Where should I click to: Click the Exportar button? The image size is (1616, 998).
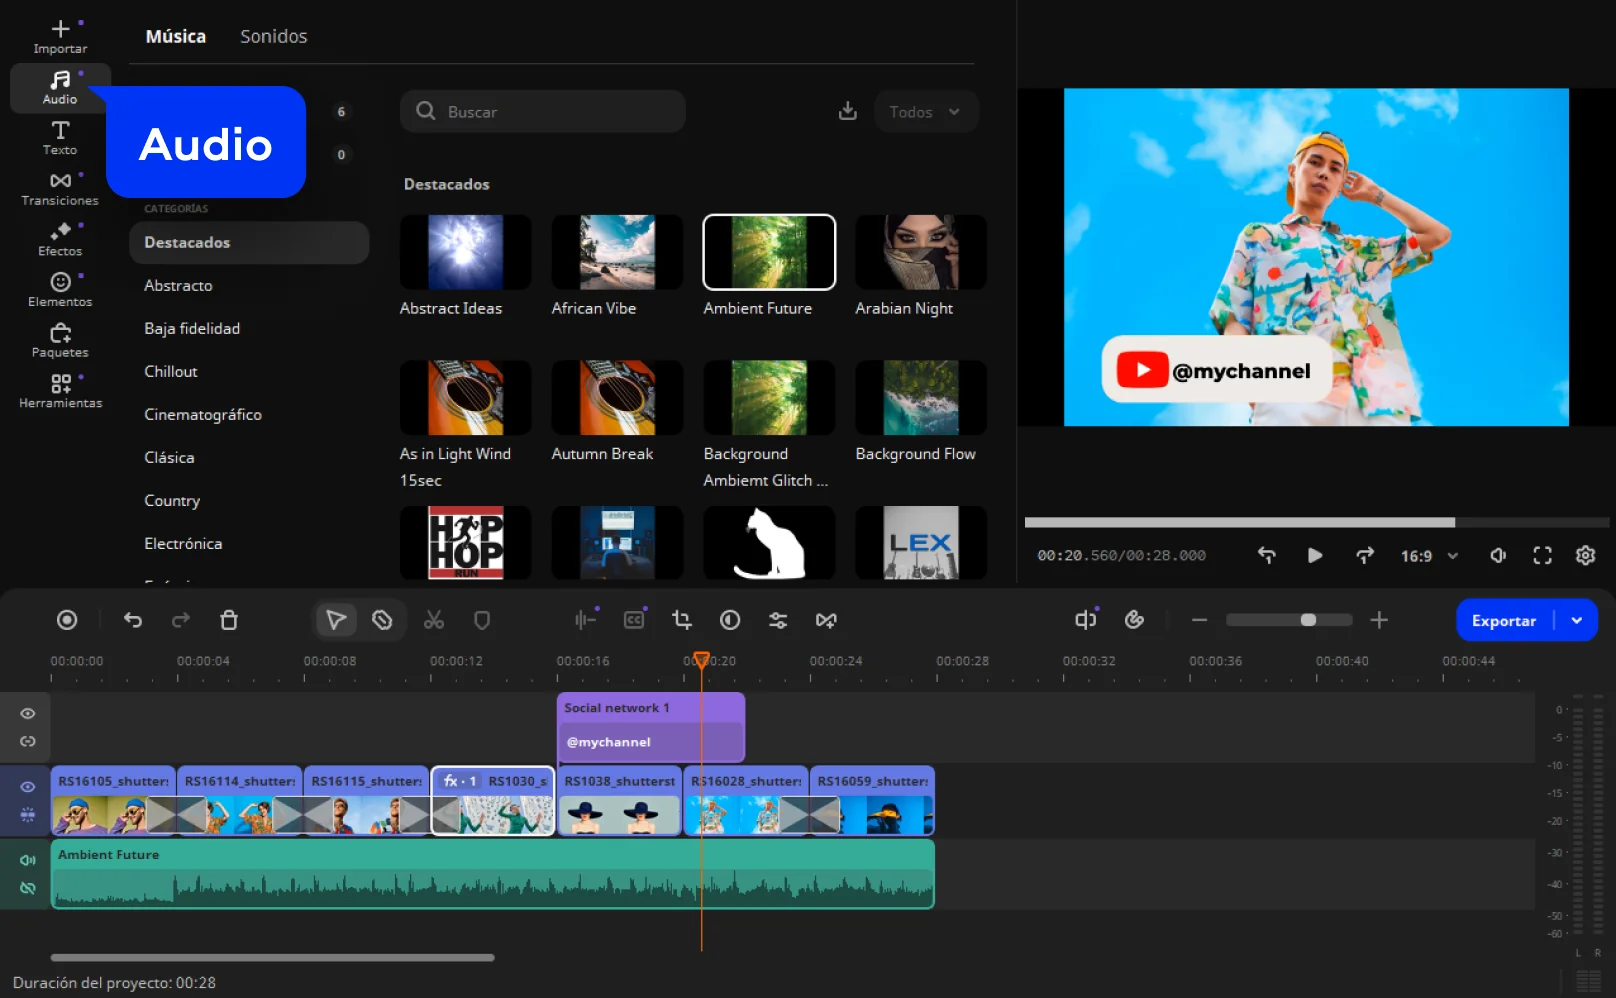click(1503, 620)
